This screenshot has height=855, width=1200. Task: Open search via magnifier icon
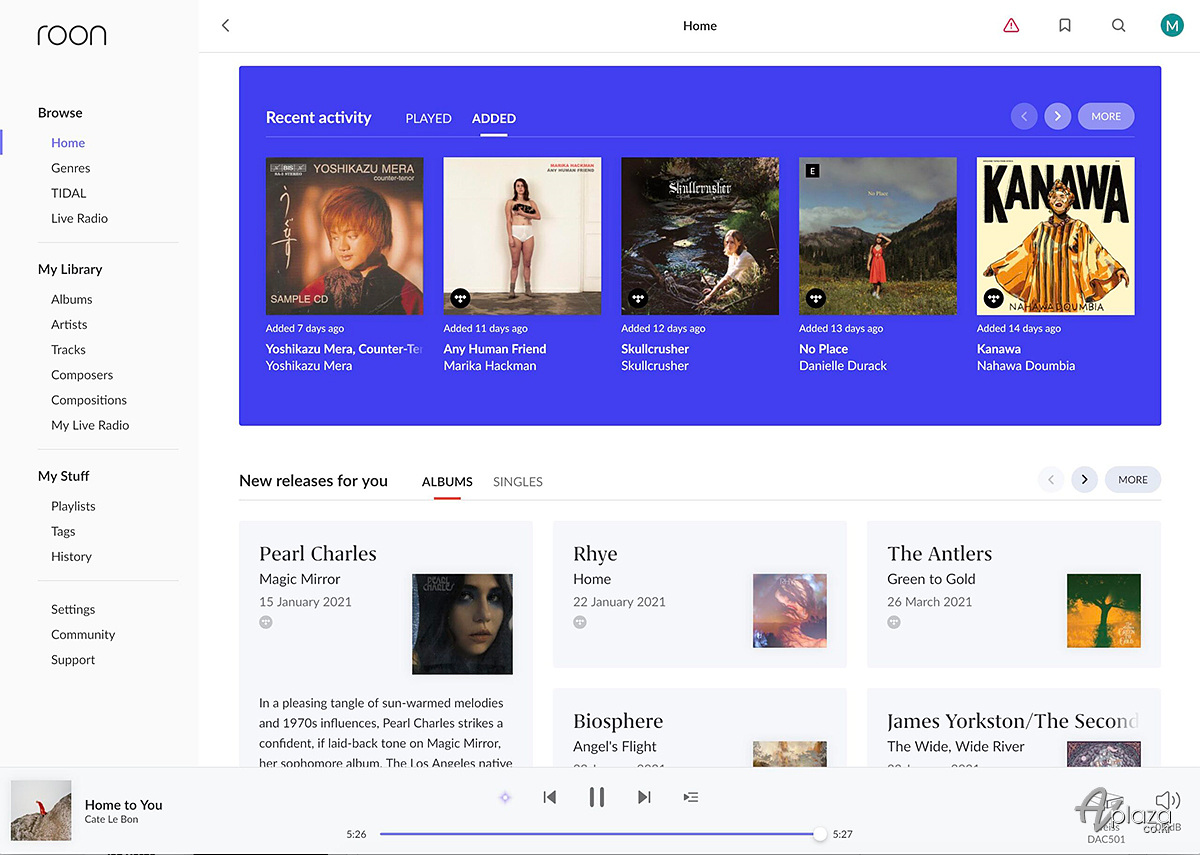point(1119,26)
